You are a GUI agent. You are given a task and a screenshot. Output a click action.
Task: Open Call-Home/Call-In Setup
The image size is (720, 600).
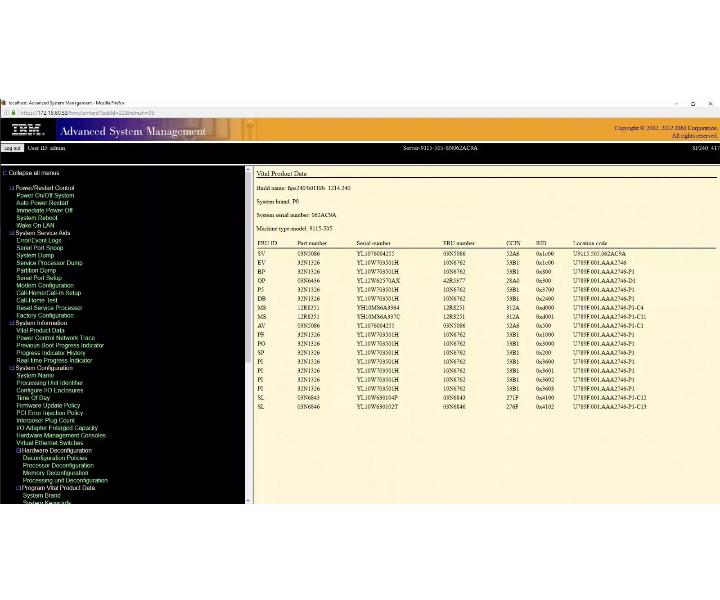point(49,293)
